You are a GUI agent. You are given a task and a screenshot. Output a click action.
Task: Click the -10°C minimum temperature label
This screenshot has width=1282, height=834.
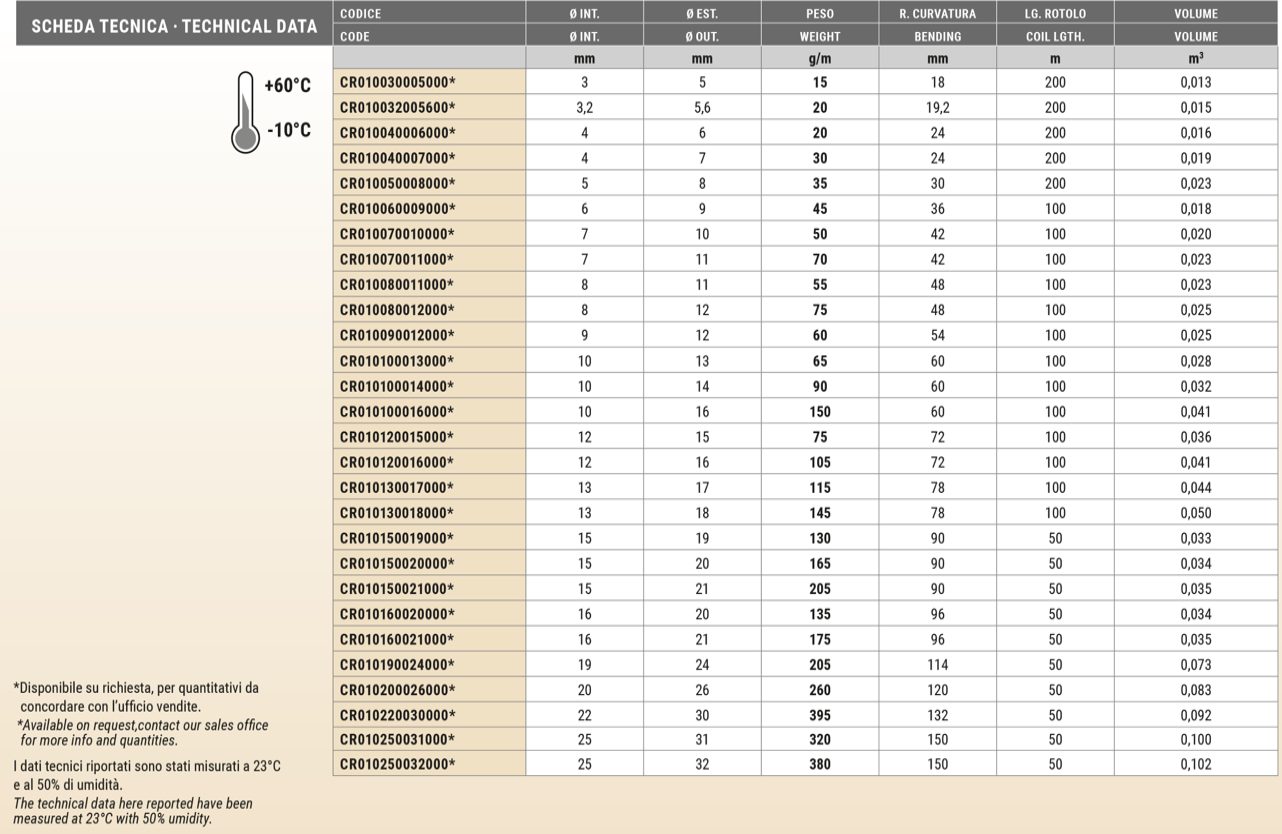(x=288, y=130)
